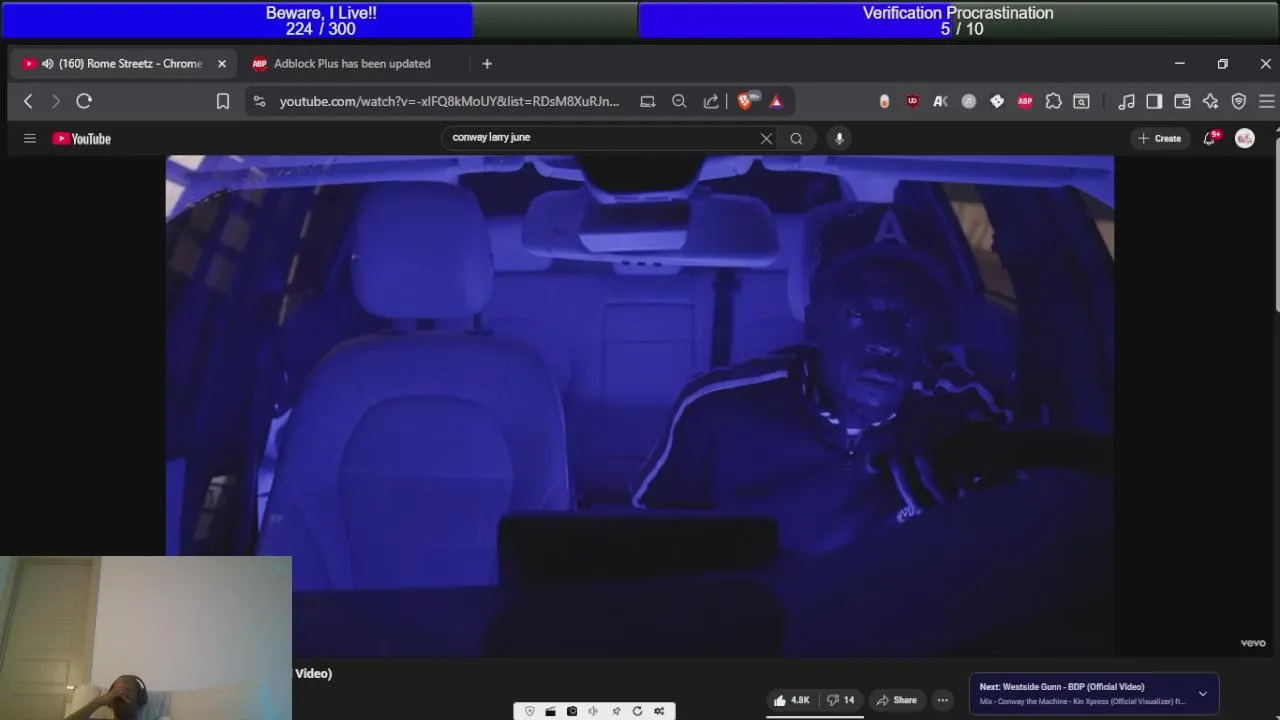1280x720 pixels.
Task: Open the browser hamburger main menu
Action: point(1267,101)
